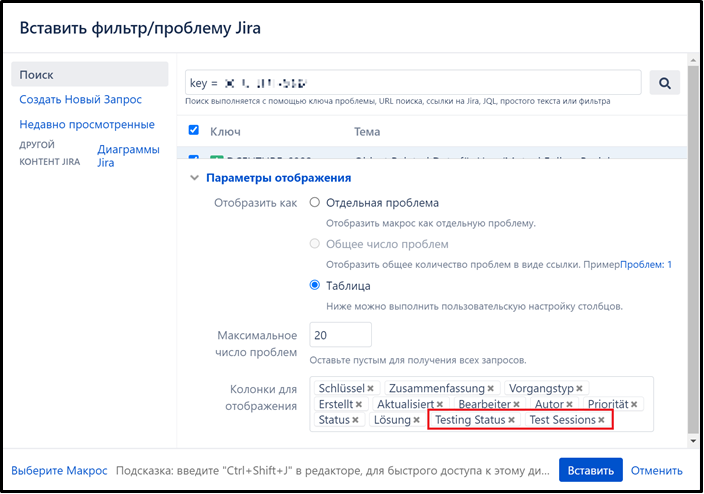Open the Выберите Макрос link
704x494 pixels.
click(x=59, y=470)
